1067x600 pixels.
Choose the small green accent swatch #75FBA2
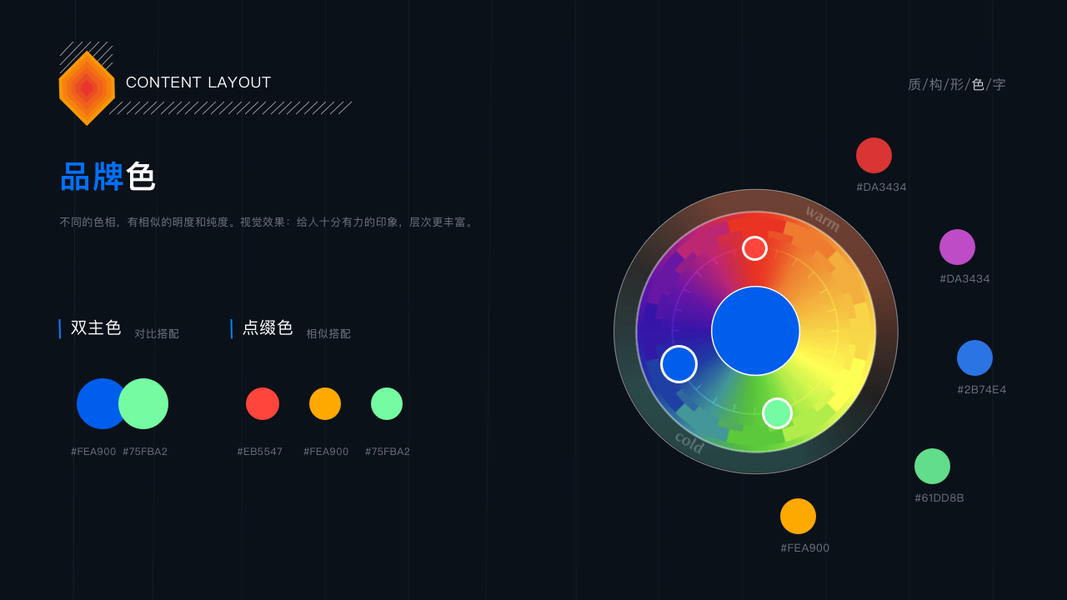[x=387, y=403]
